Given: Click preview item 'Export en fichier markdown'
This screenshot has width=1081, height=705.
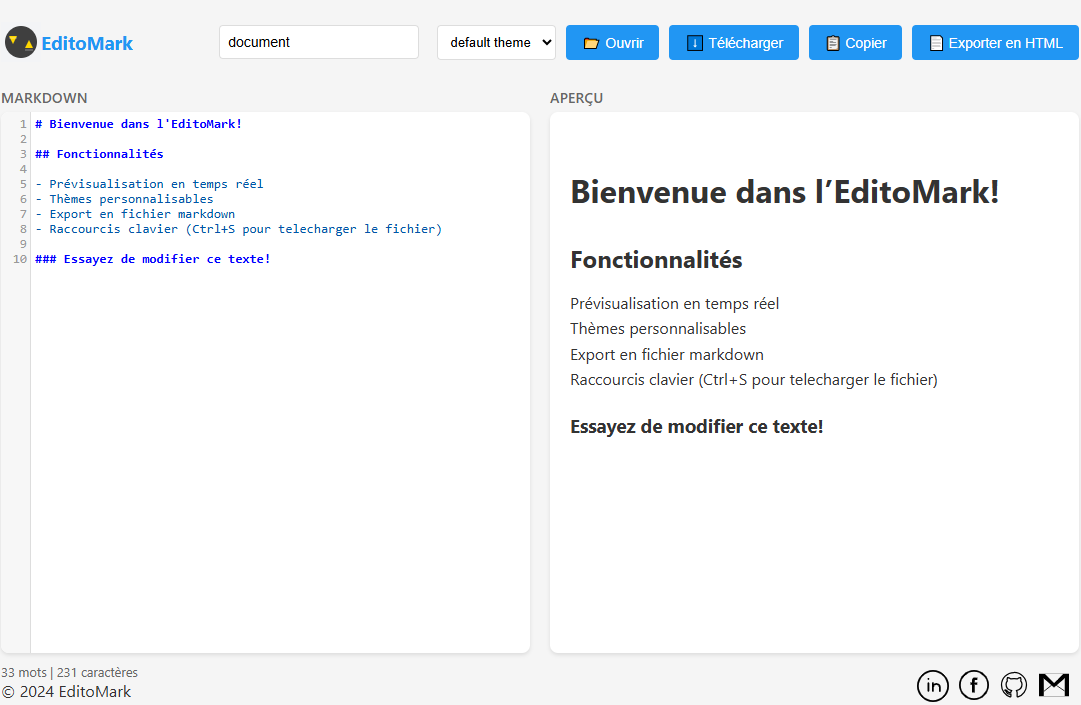Looking at the screenshot, I should tap(667, 354).
